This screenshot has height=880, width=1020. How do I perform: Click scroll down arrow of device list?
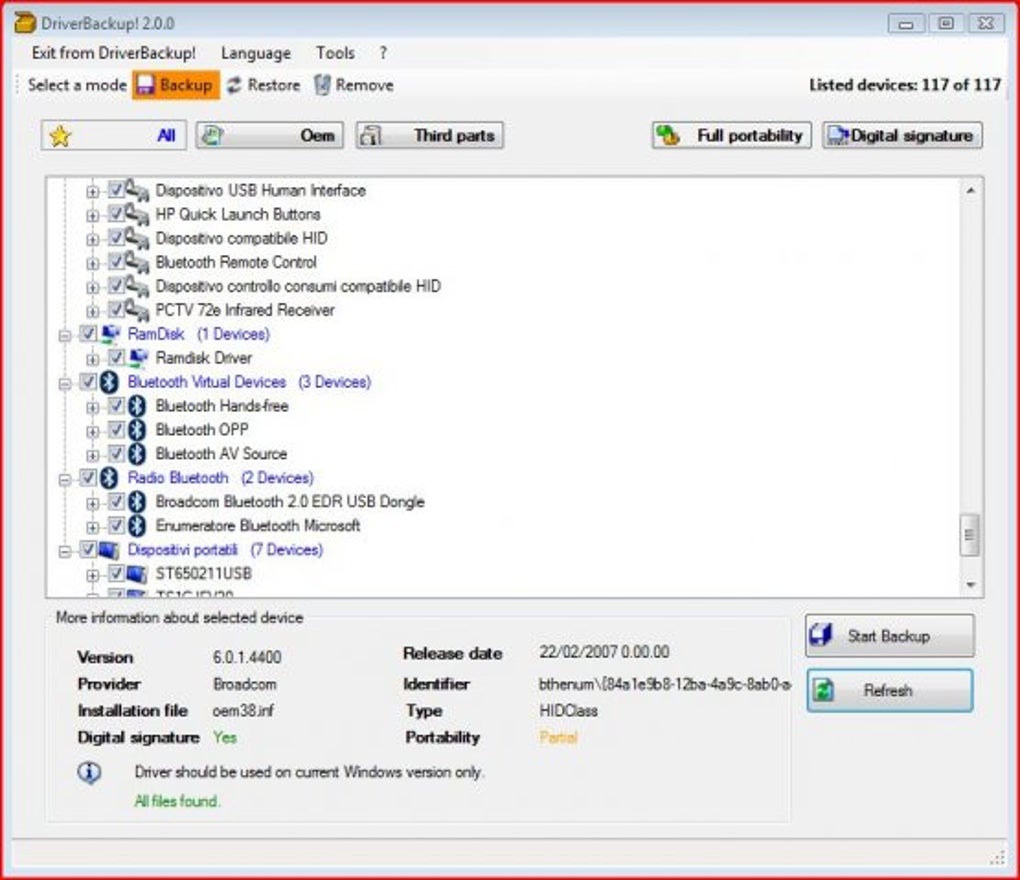click(x=971, y=585)
